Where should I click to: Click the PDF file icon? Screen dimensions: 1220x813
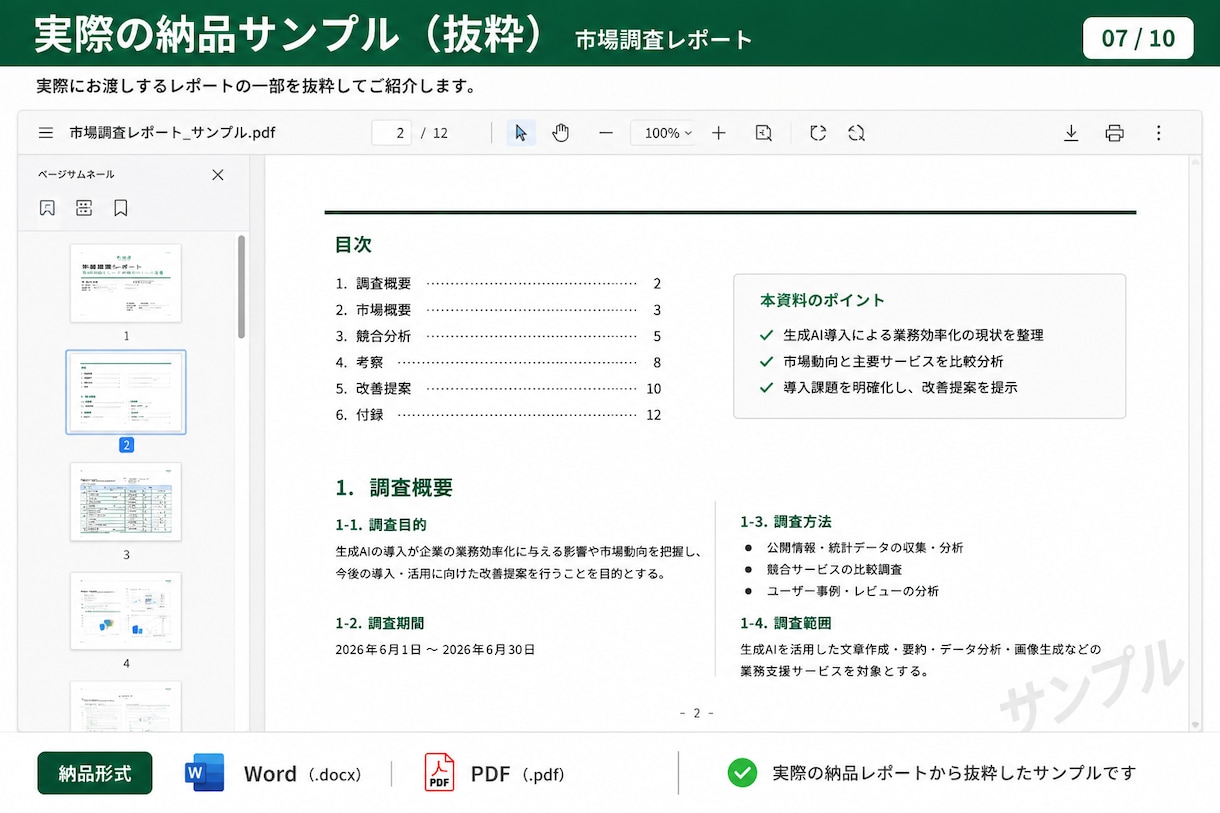pos(439,773)
